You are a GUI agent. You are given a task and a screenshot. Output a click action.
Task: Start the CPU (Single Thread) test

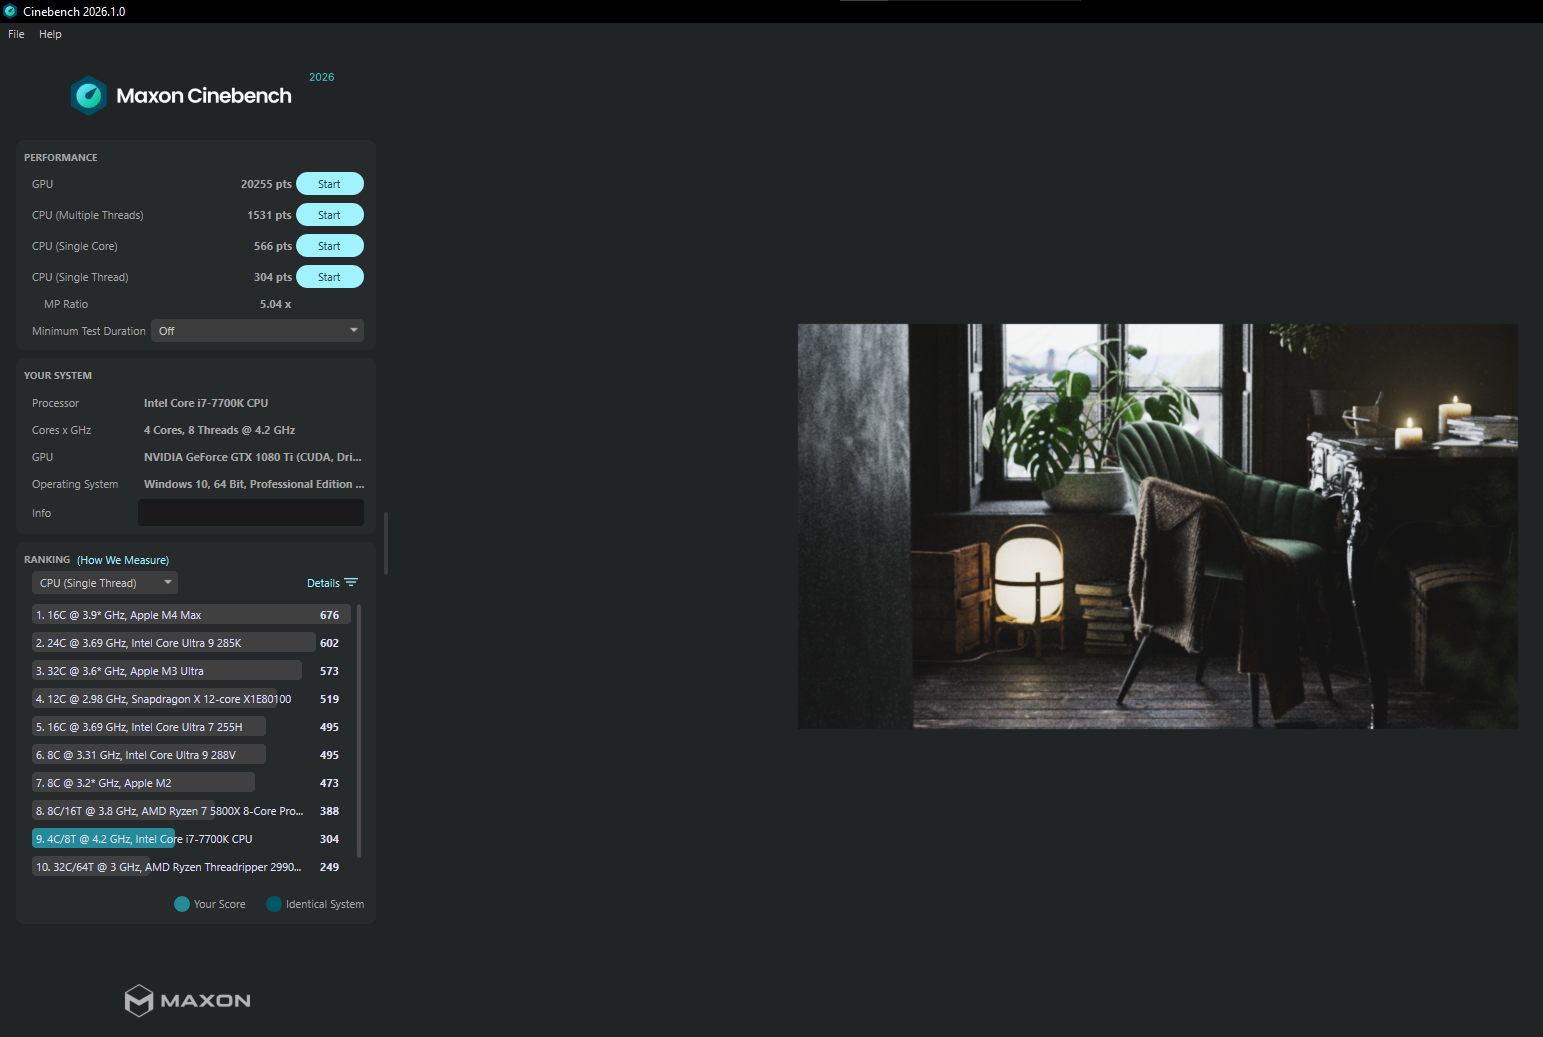click(x=330, y=277)
